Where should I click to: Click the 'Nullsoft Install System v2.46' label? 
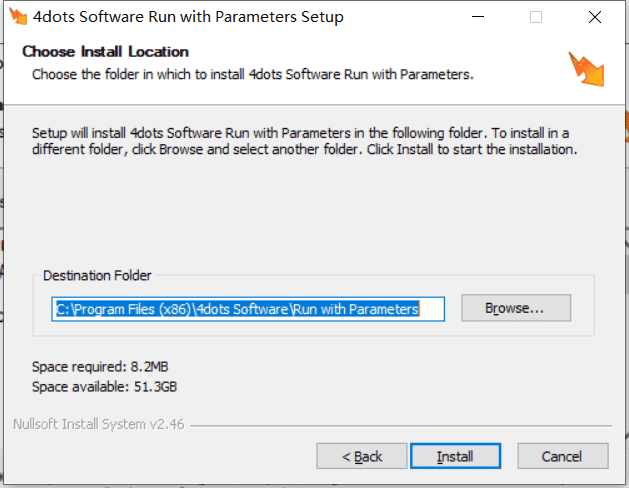[x=99, y=424]
